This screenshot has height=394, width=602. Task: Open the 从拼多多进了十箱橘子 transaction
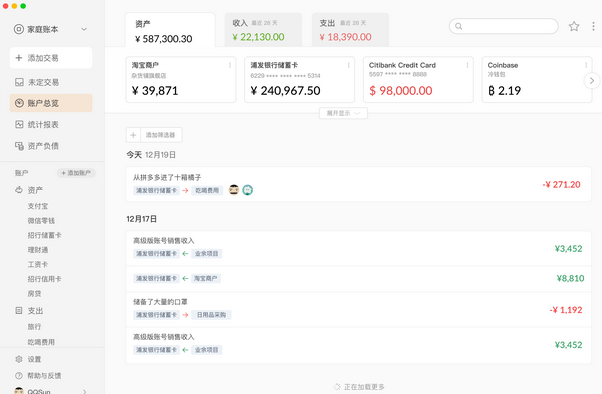pyautogui.click(x=359, y=184)
